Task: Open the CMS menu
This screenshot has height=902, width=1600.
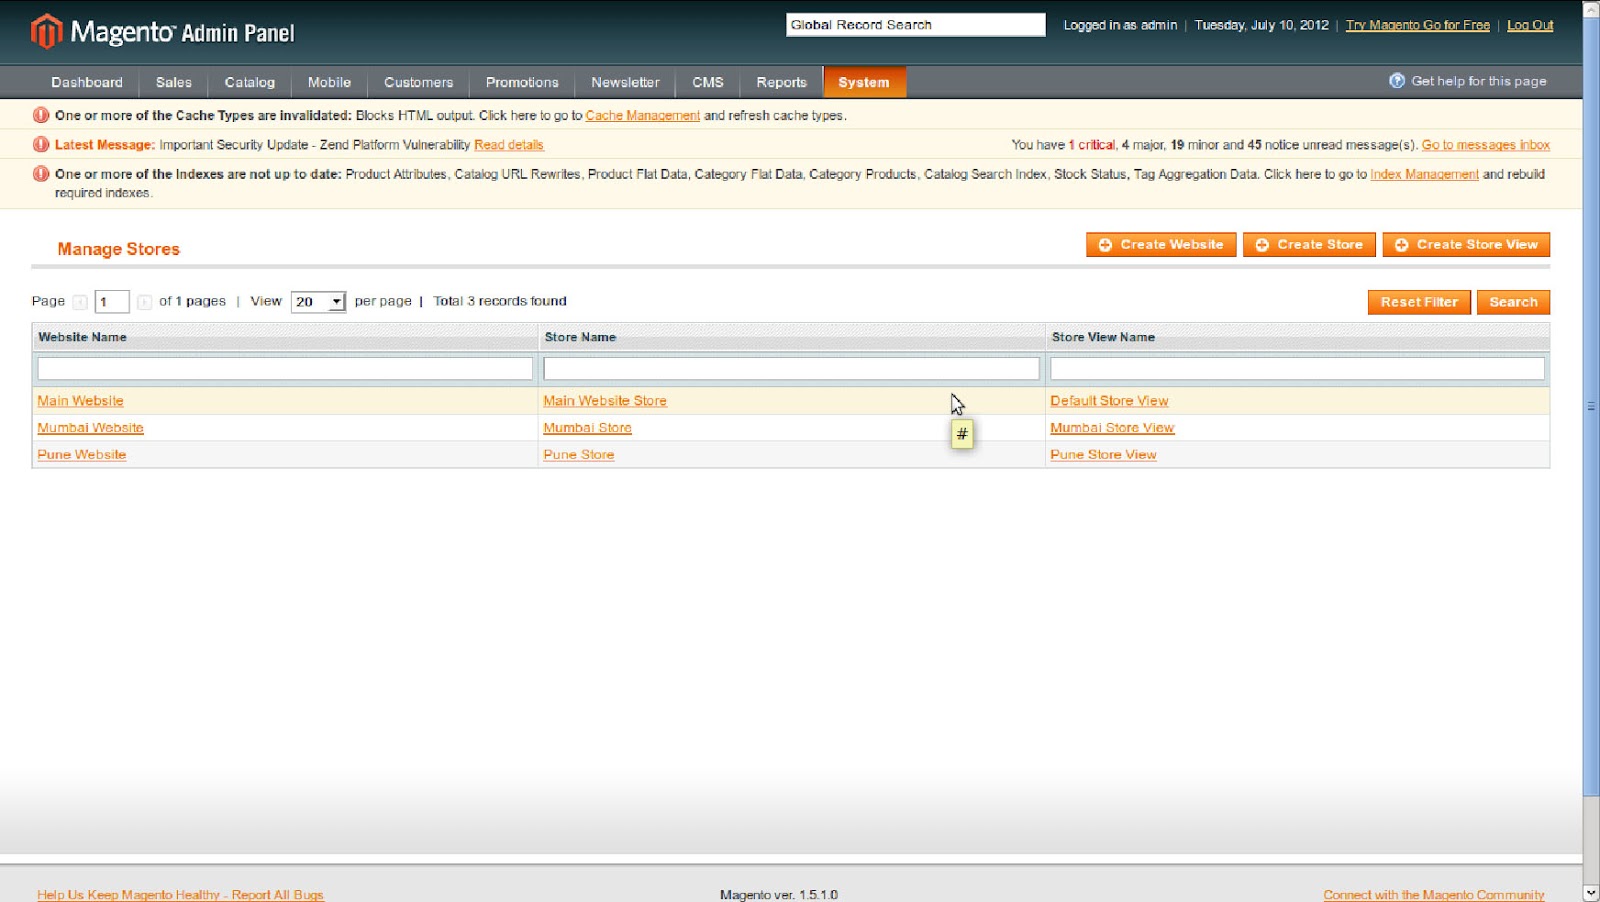Action: click(708, 82)
